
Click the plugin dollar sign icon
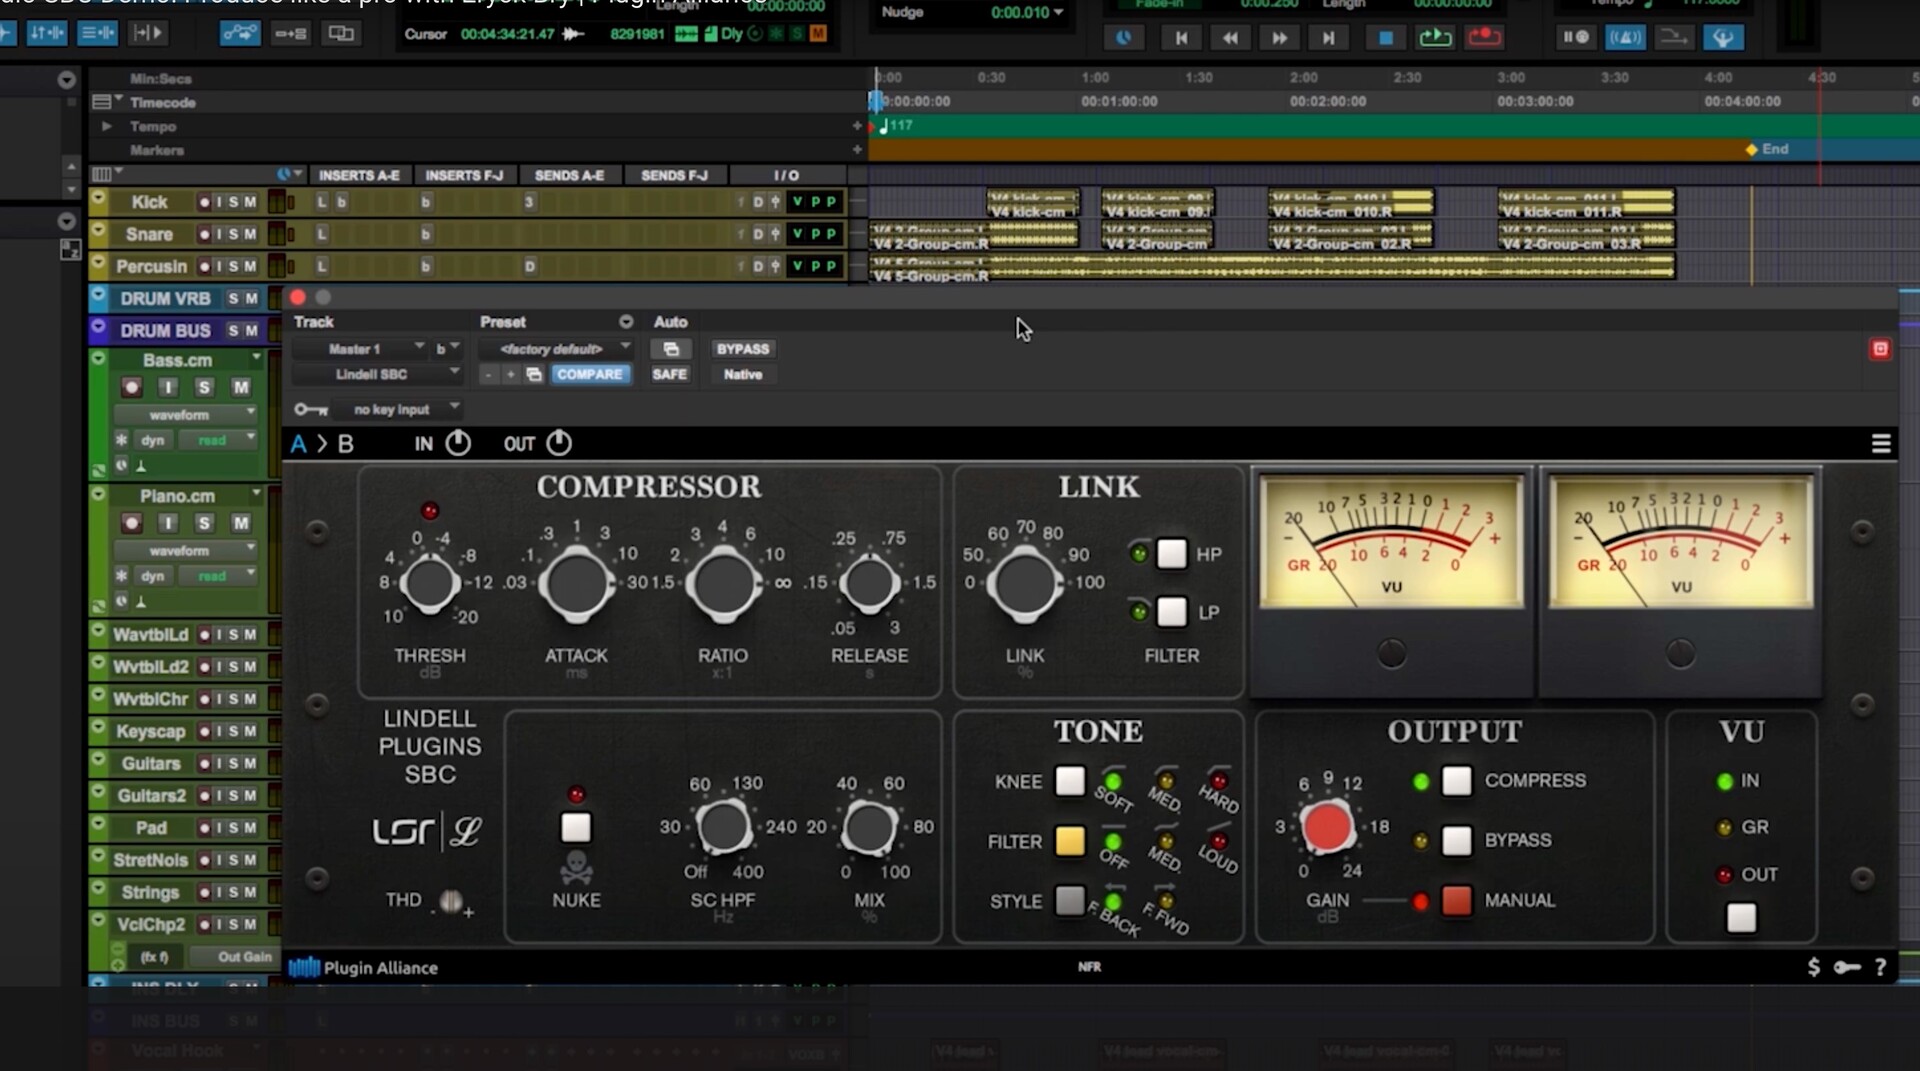coord(1813,967)
